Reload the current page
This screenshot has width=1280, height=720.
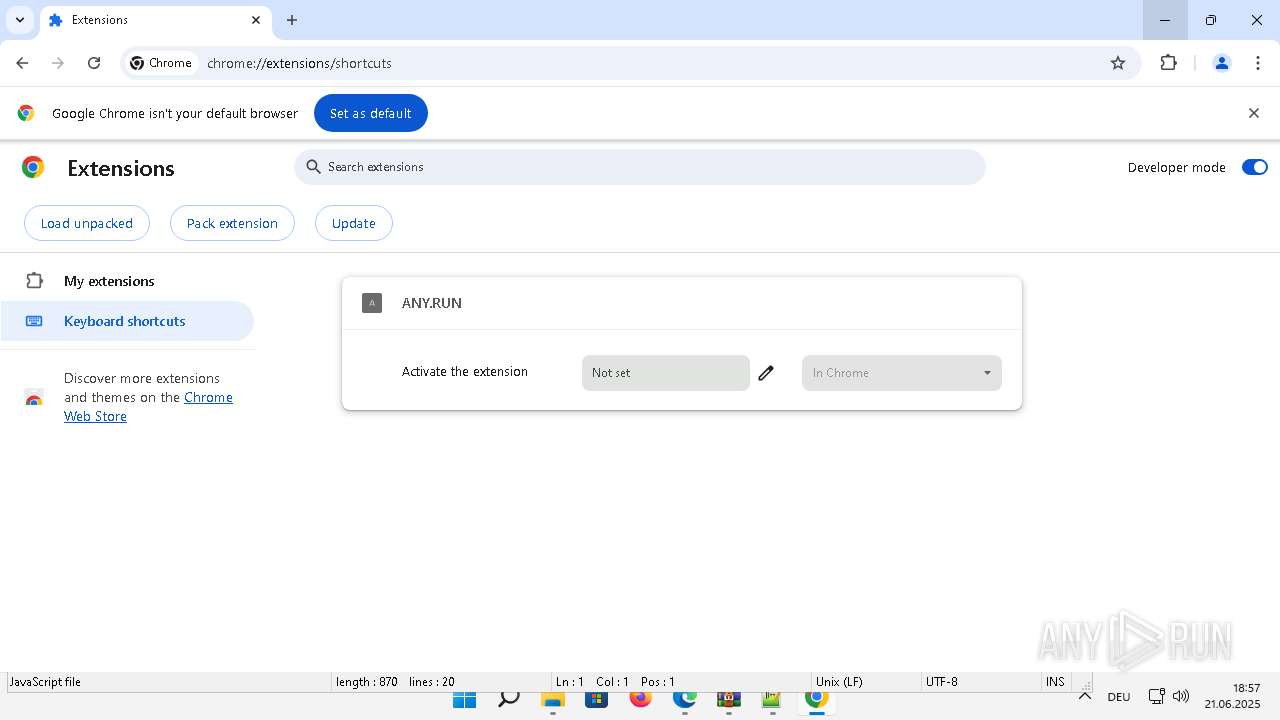94,63
